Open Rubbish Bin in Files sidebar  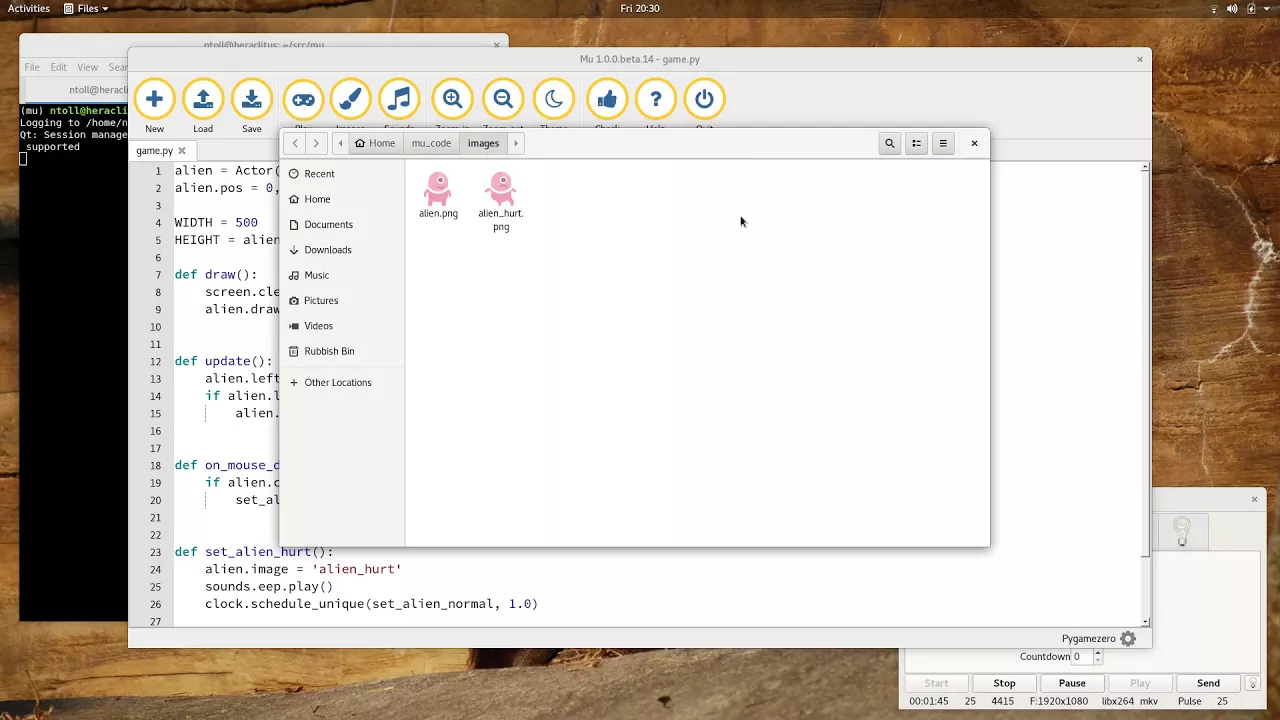342,351
